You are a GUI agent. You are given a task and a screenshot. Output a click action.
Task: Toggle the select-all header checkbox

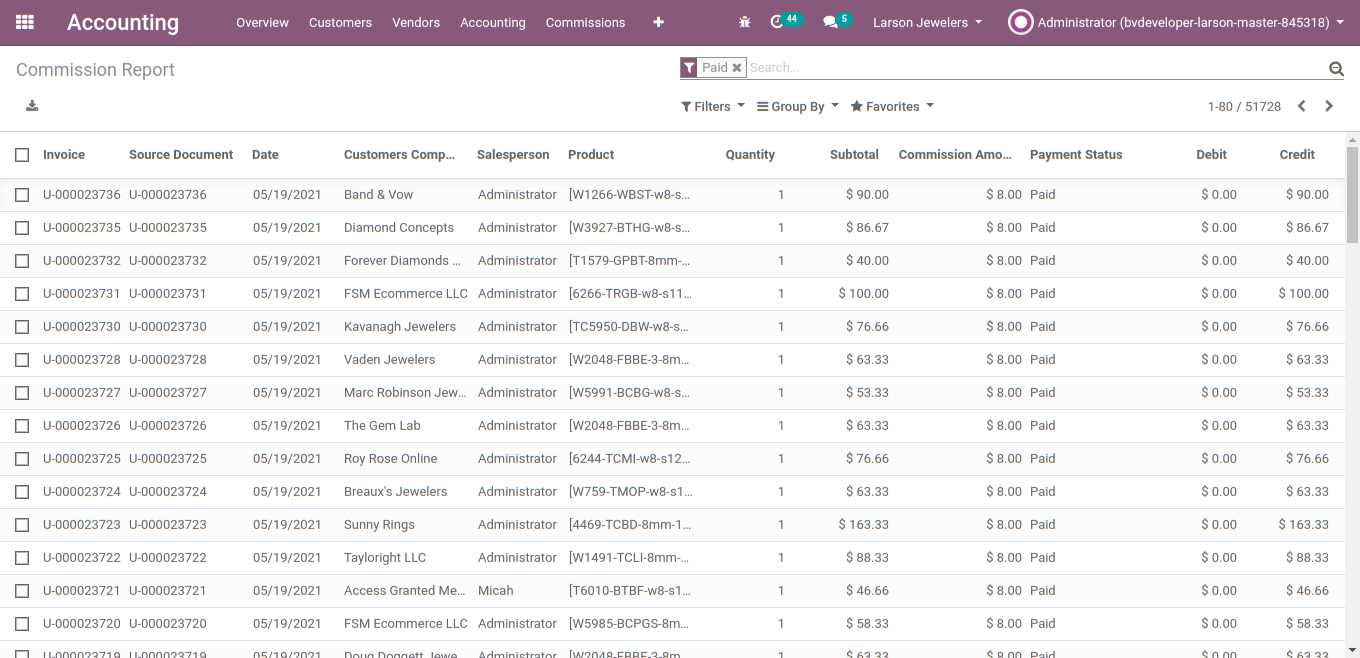click(22, 155)
